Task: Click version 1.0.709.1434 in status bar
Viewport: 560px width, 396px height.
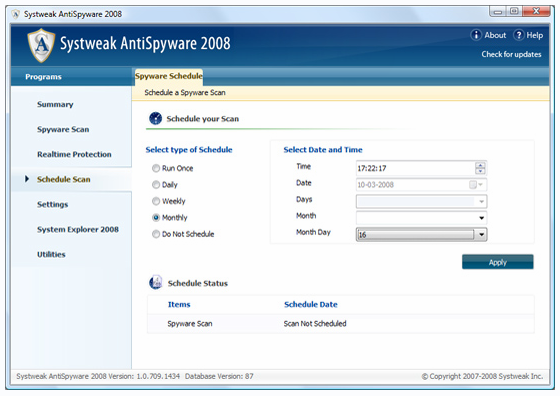Action: click(x=158, y=376)
